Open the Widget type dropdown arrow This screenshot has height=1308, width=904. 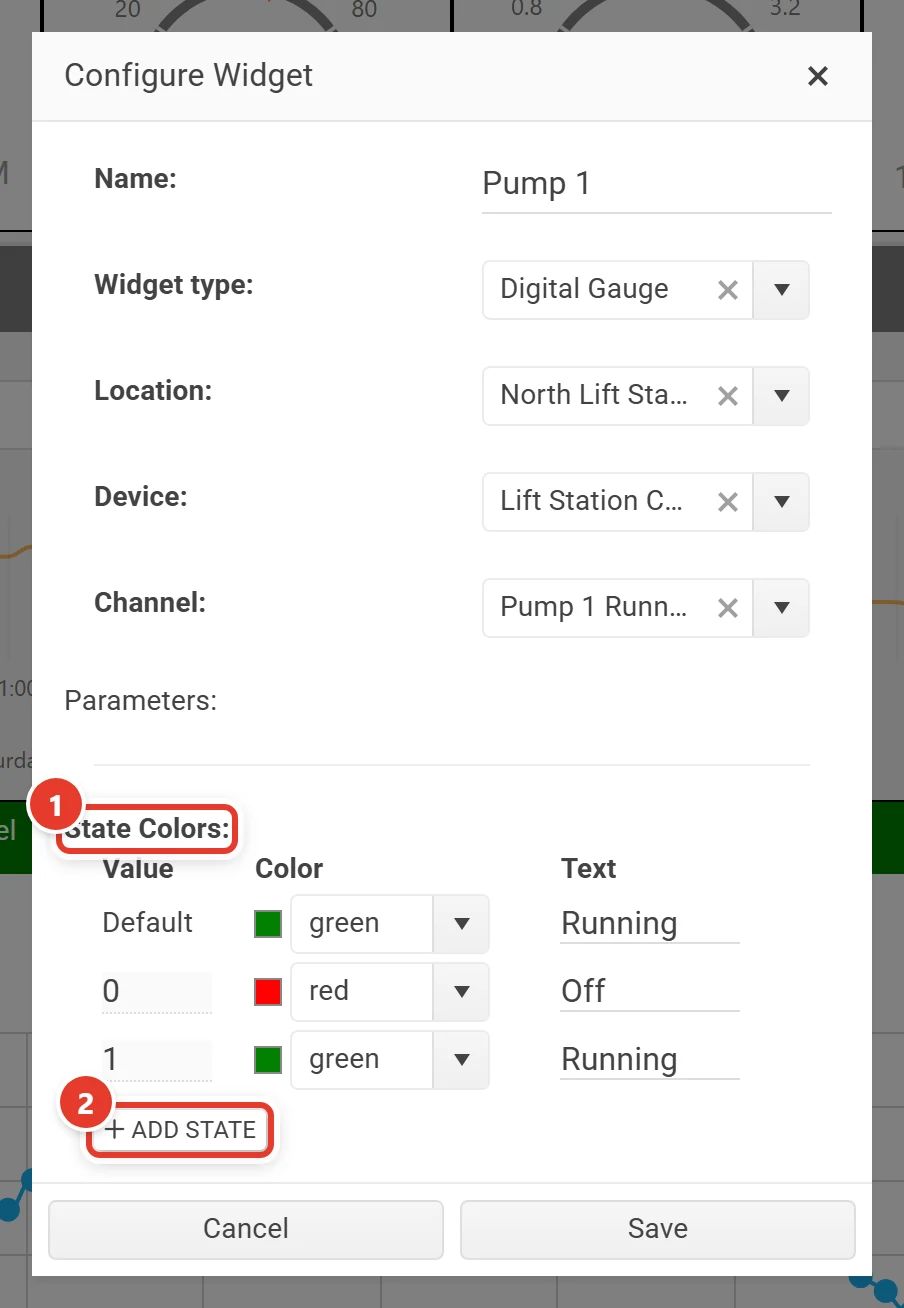tap(781, 290)
